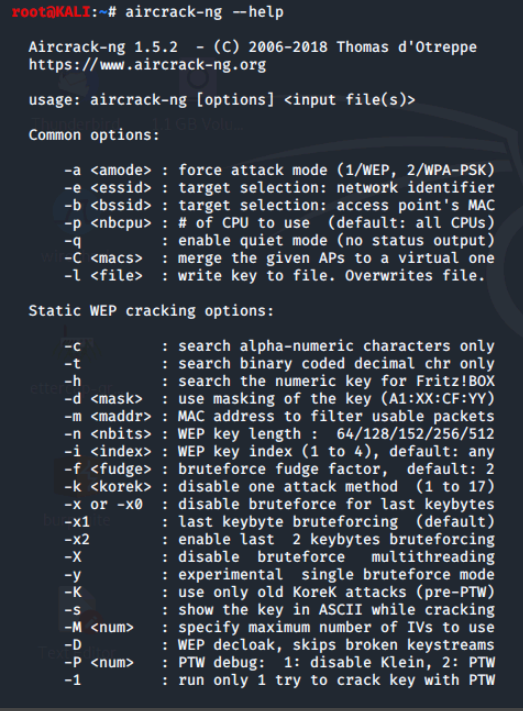Click the -l <file> write key line
The width and height of the screenshot is (523, 711).
(x=275, y=276)
